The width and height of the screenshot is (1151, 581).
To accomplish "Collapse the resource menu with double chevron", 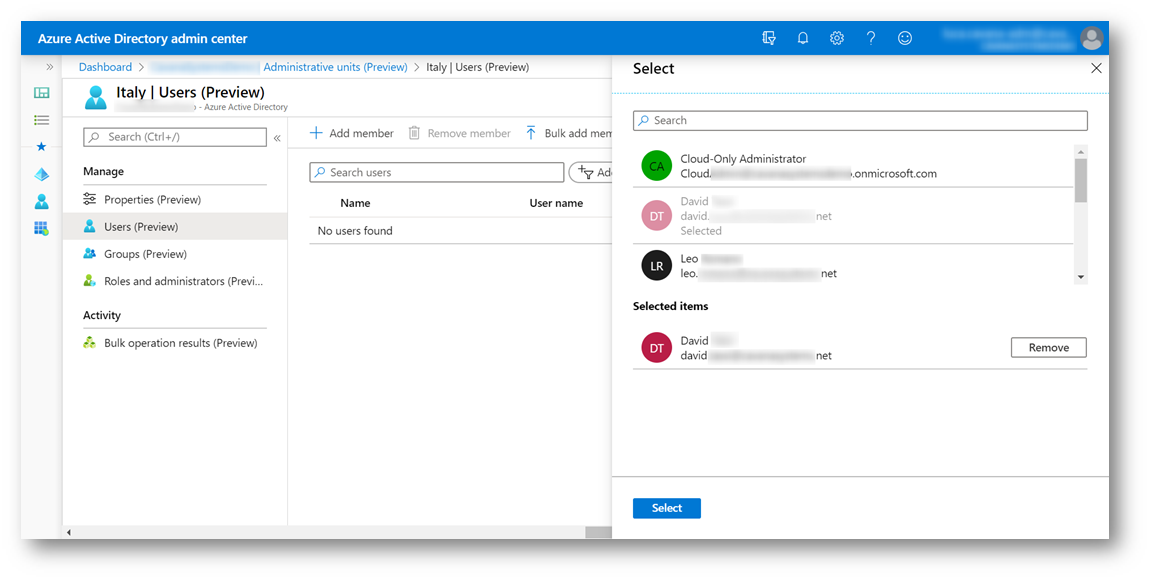I will 277,138.
